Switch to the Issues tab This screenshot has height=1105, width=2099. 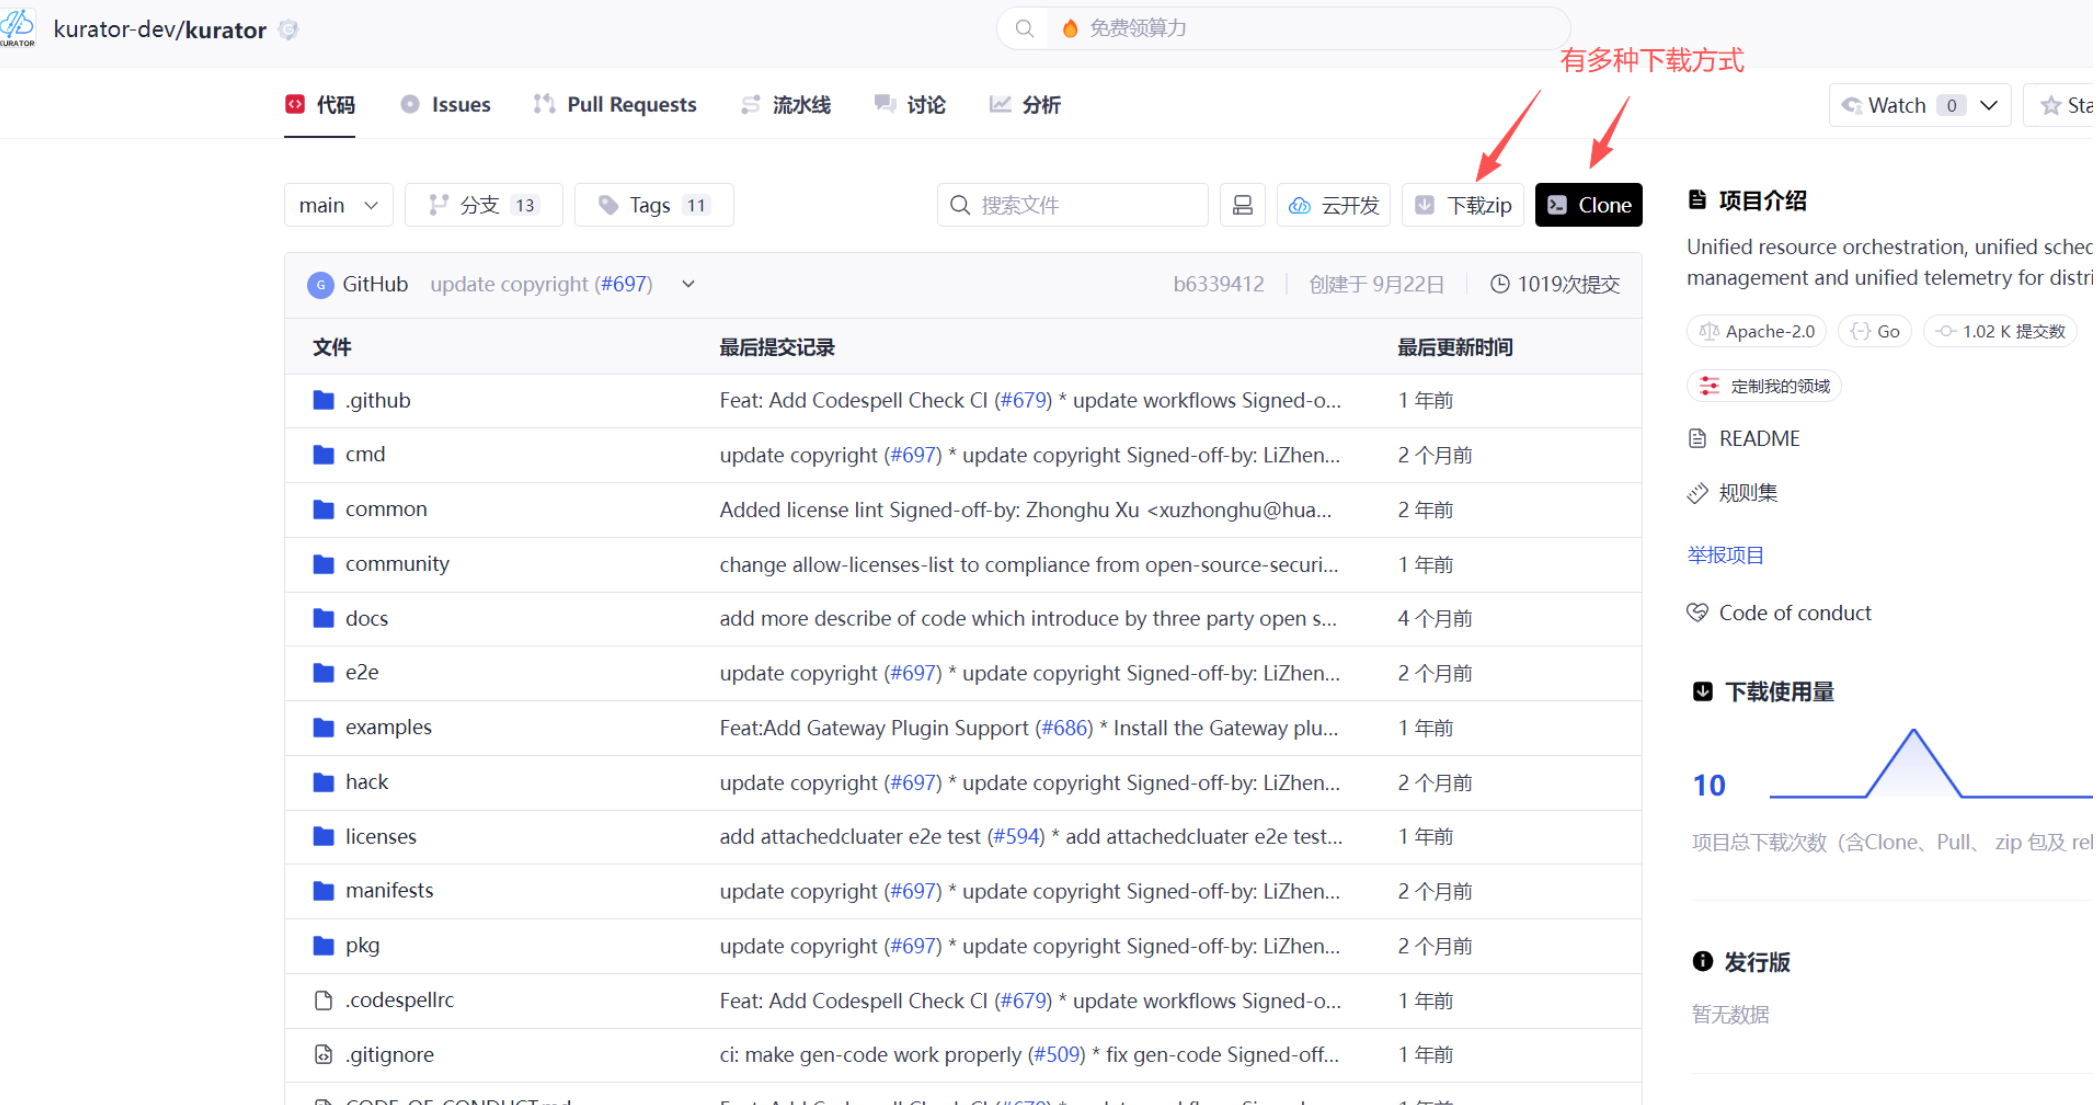pyautogui.click(x=446, y=105)
